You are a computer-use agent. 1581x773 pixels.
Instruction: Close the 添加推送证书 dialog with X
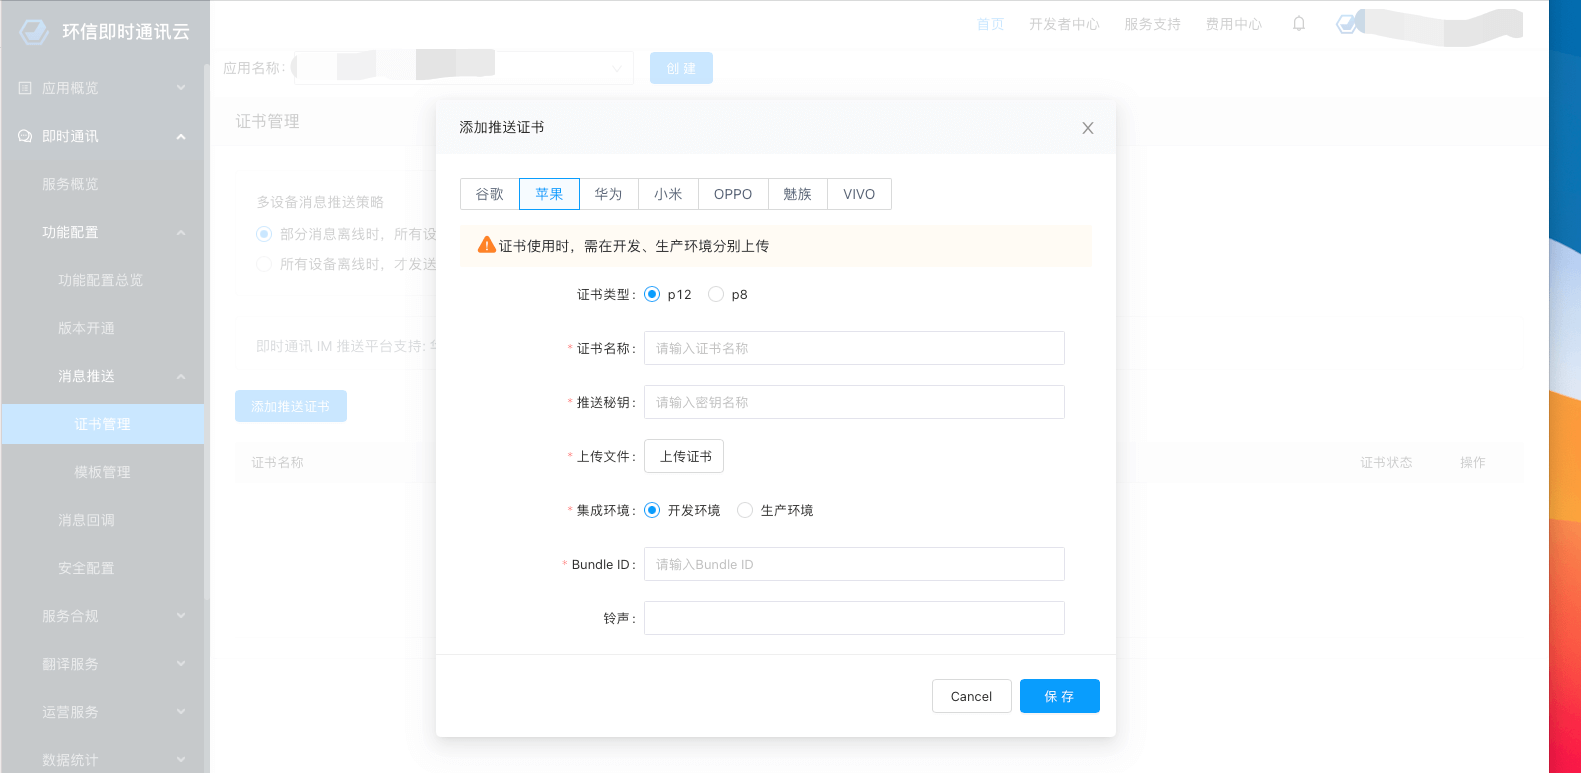pyautogui.click(x=1088, y=128)
